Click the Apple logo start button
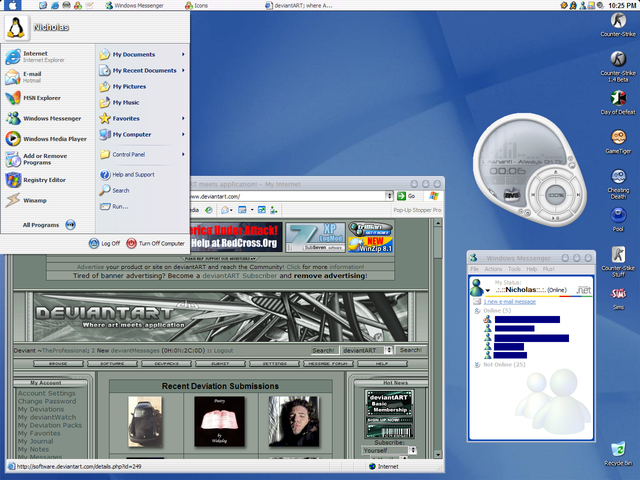The width and height of the screenshot is (640, 480). [12, 5]
